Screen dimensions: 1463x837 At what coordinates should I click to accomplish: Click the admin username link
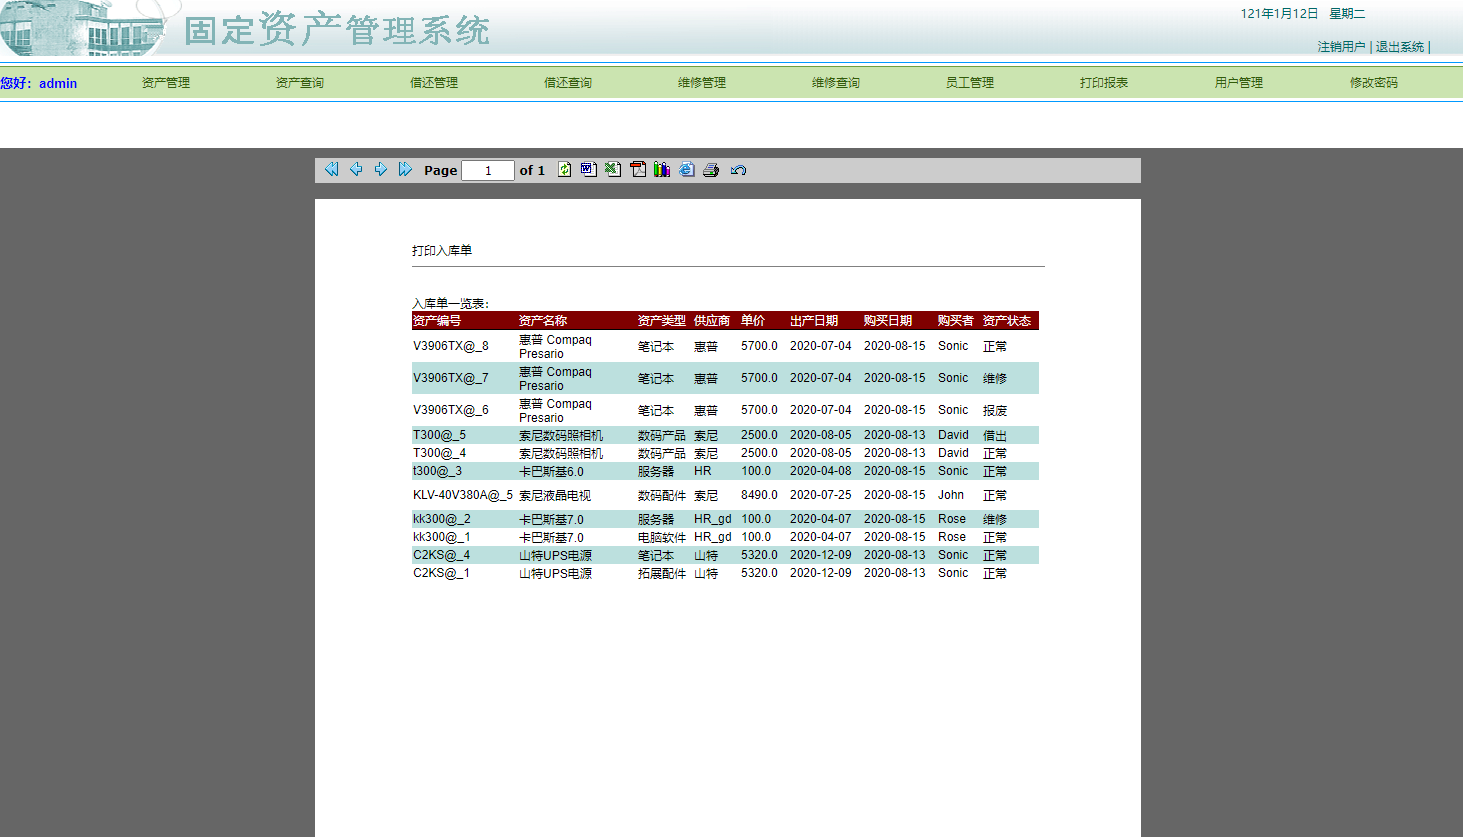(58, 83)
